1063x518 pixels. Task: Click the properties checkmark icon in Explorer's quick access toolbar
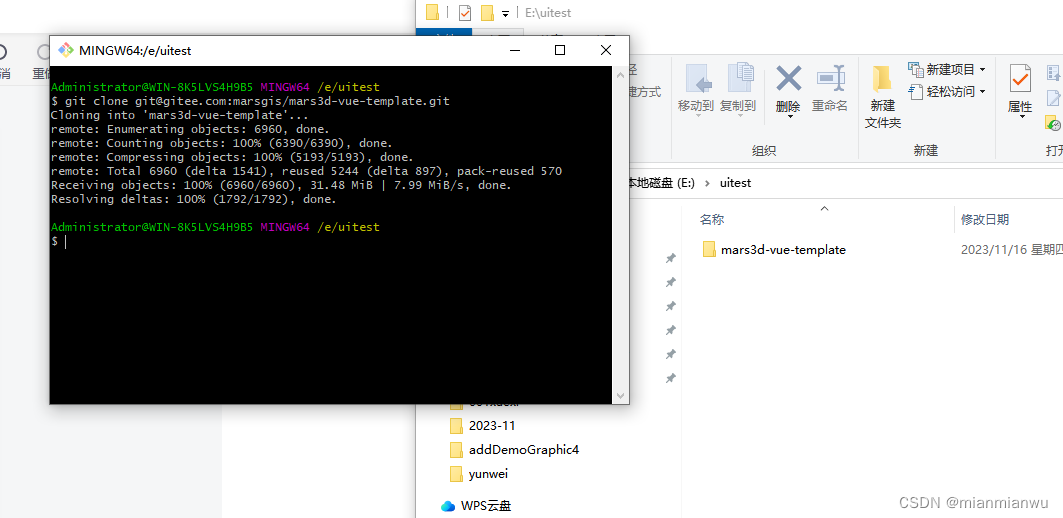(x=465, y=12)
